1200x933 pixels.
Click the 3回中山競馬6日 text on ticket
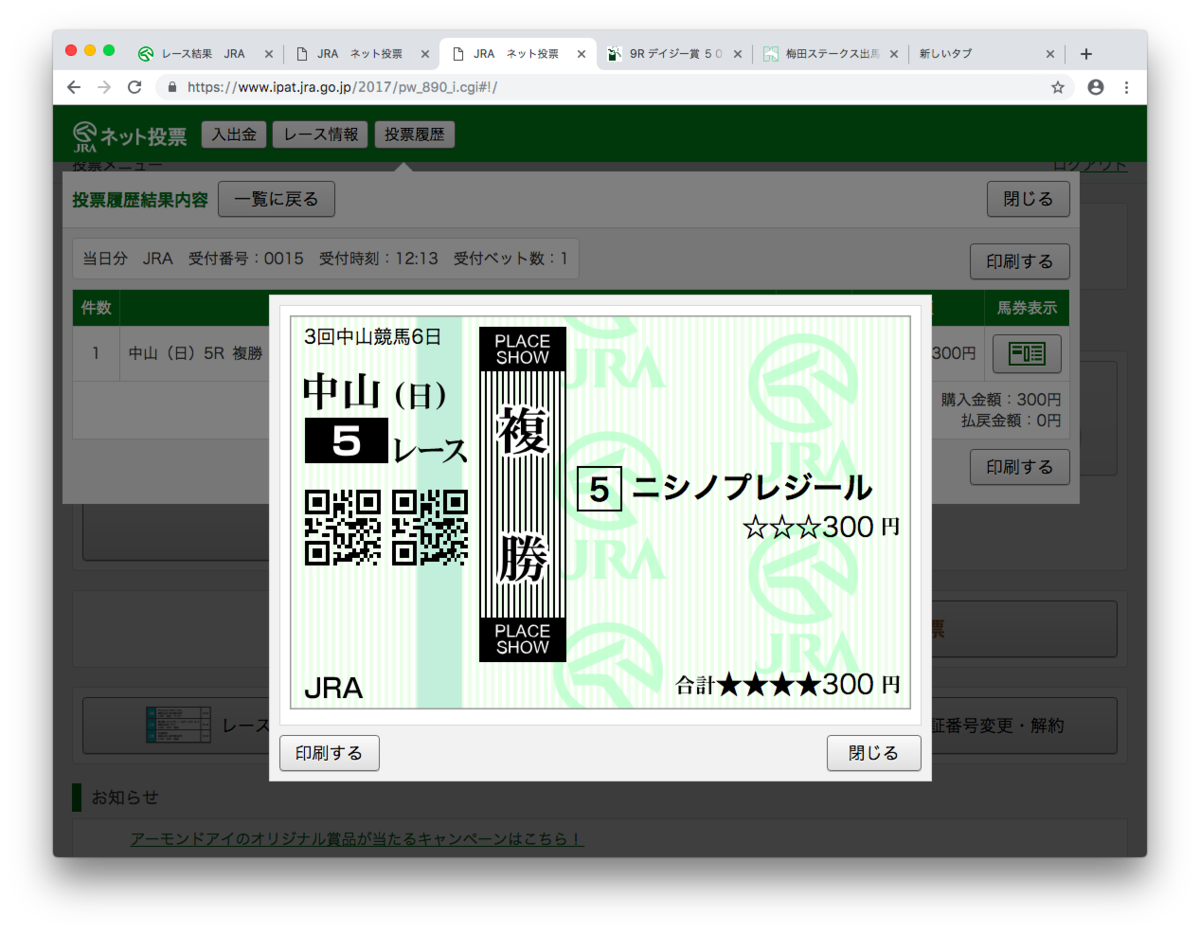(x=372, y=337)
